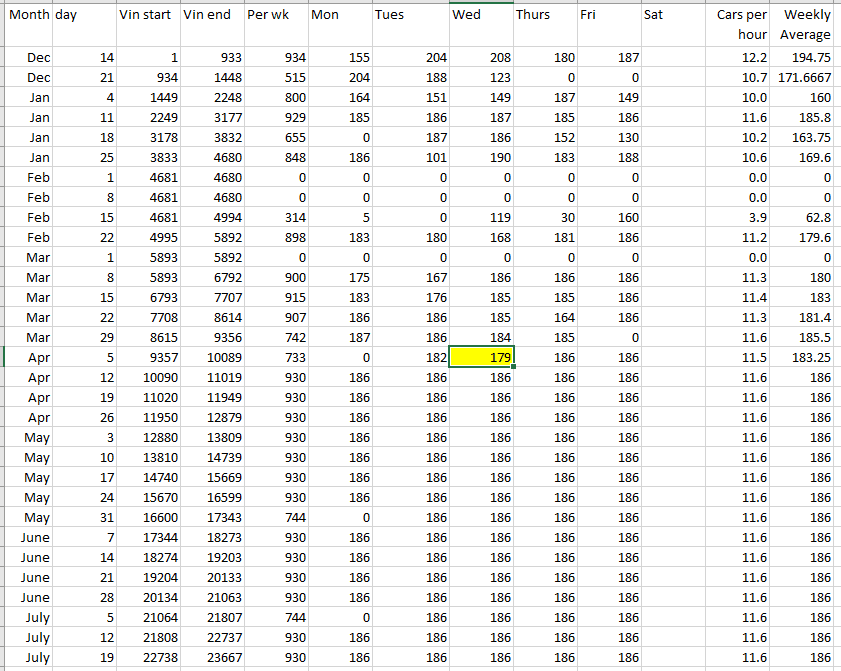Select the cars per hour value 3.9

(x=739, y=217)
